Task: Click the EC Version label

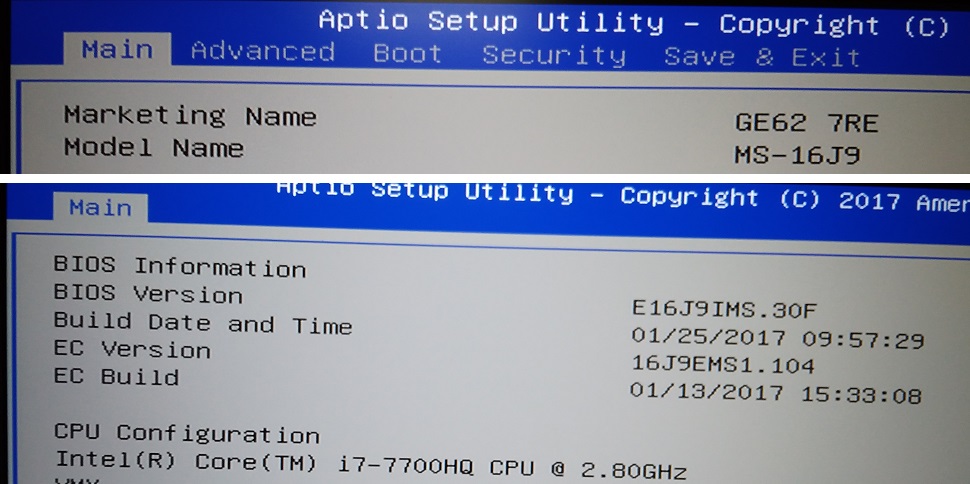Action: (x=132, y=350)
